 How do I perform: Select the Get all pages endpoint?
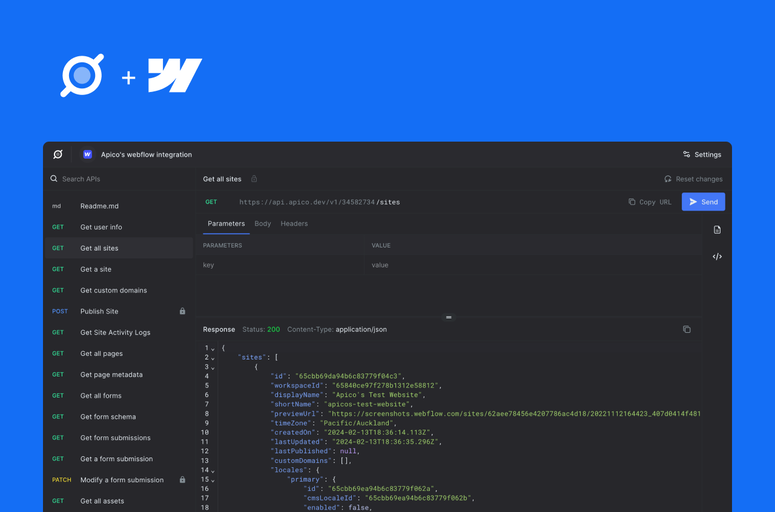(119, 353)
